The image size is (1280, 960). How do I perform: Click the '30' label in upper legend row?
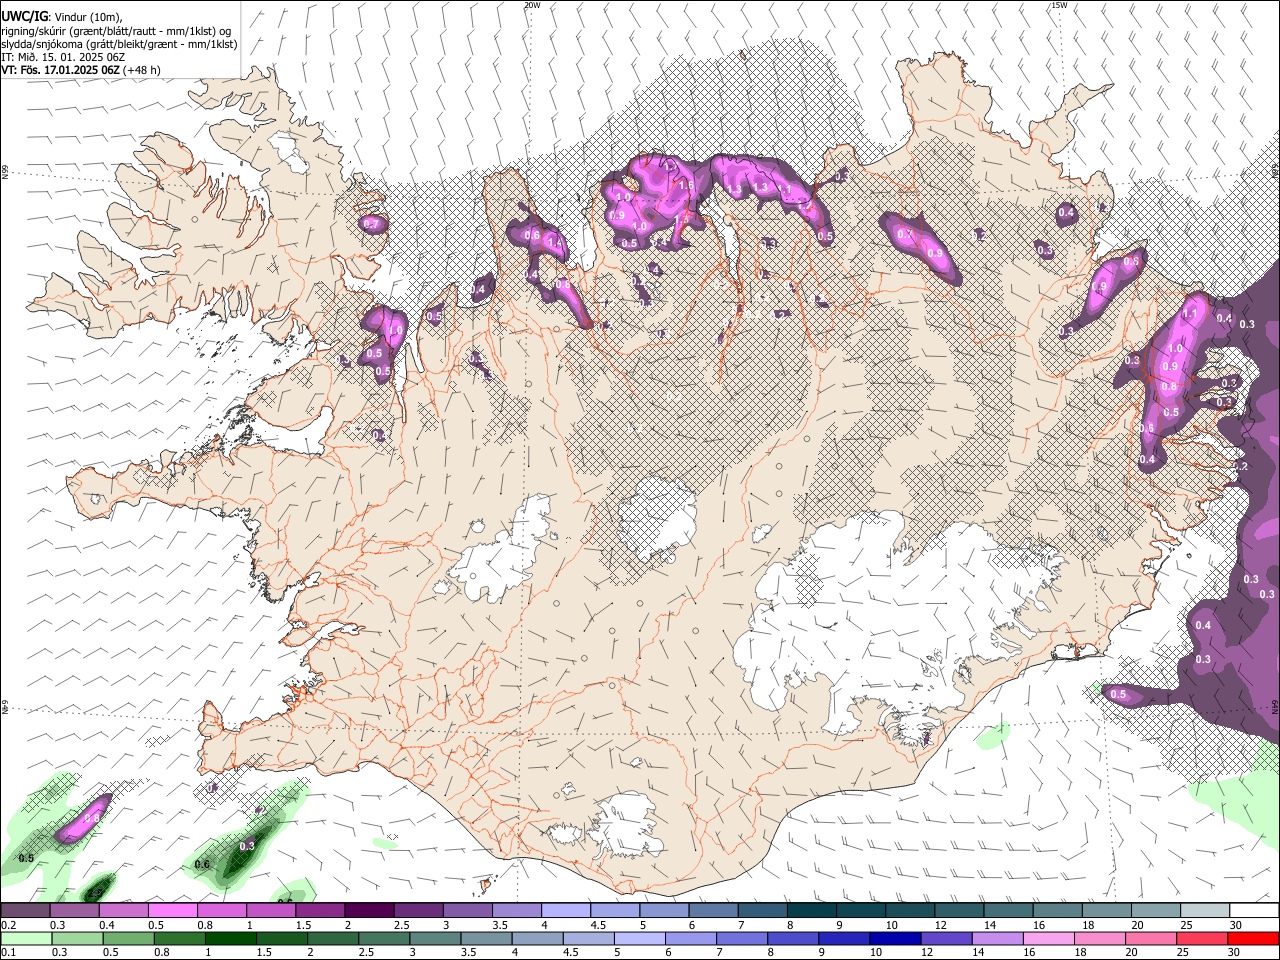[1236, 925]
